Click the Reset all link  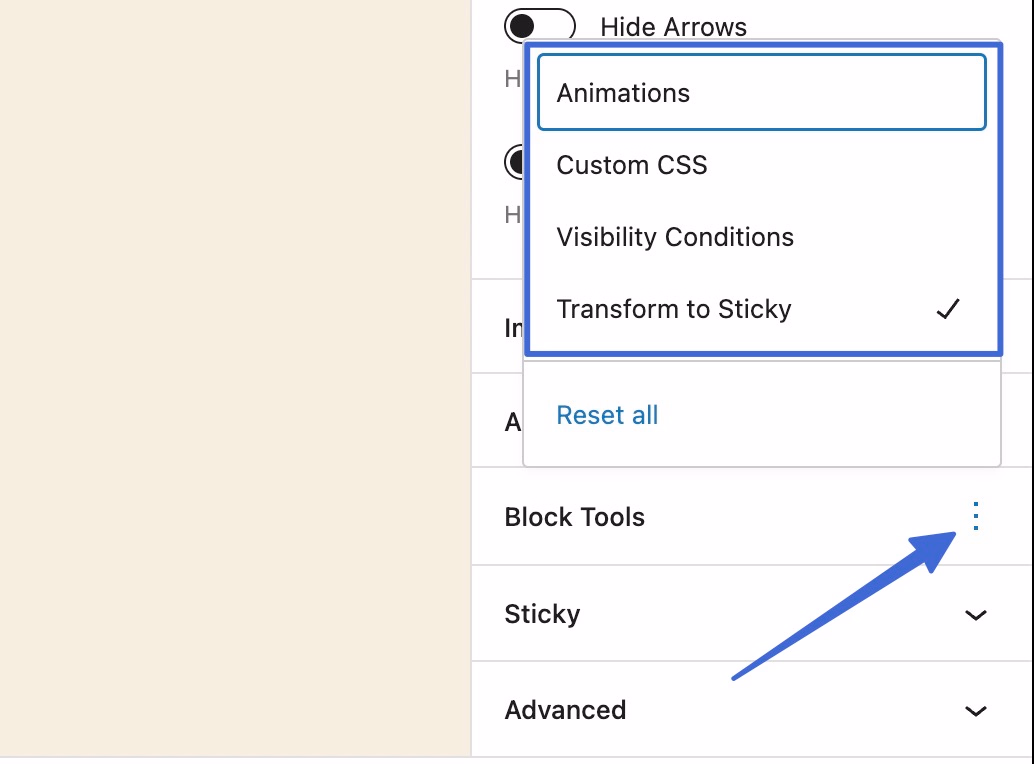[x=607, y=414]
